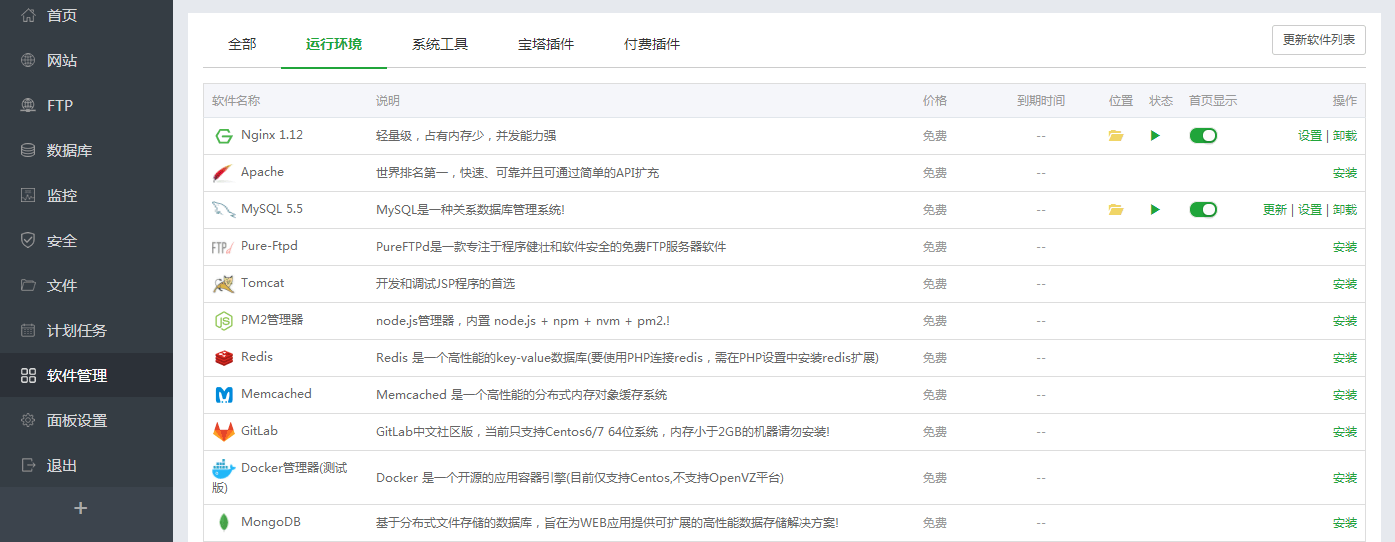Click 安装 link for PM2管理器
The height and width of the screenshot is (542, 1395).
[x=1345, y=321]
